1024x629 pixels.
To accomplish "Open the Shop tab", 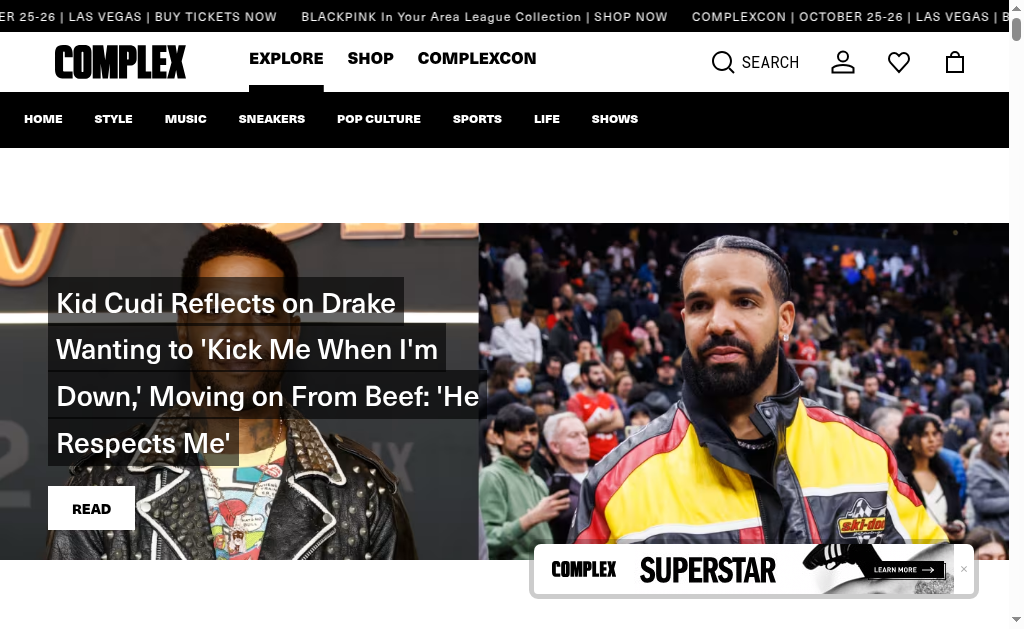I will [x=370, y=58].
